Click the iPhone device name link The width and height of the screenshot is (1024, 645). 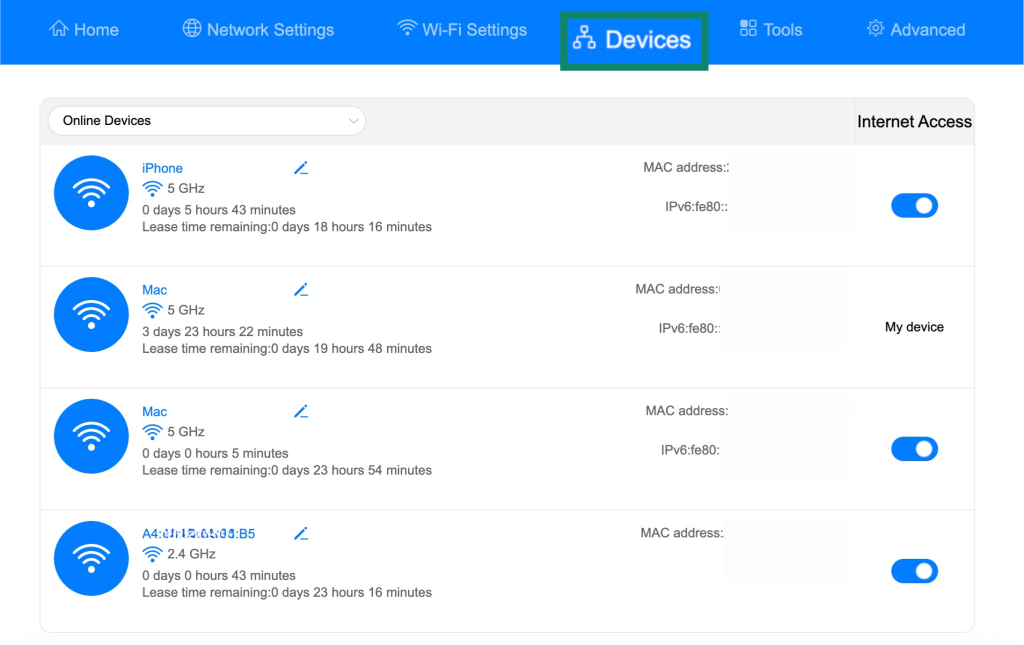coord(163,168)
